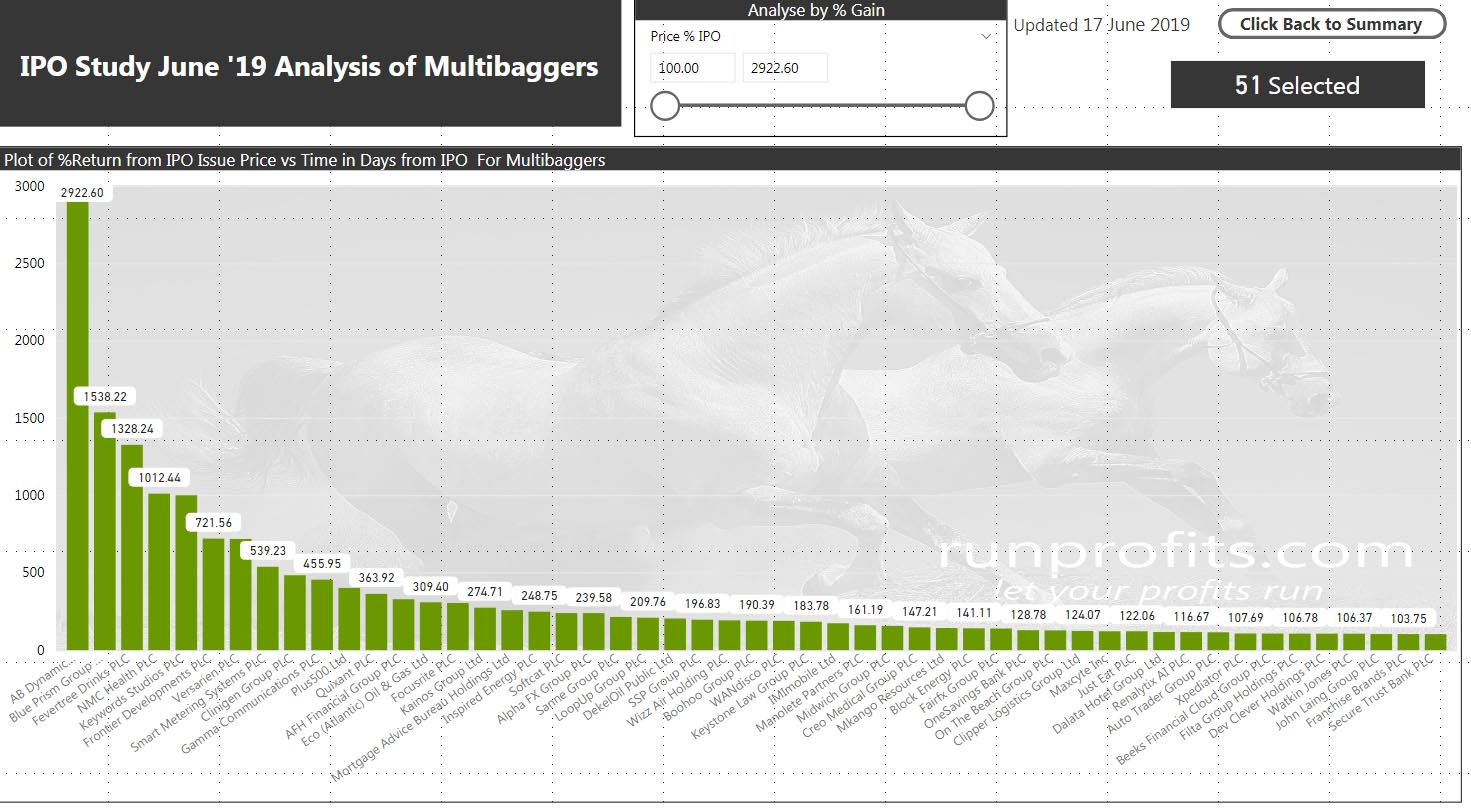The height and width of the screenshot is (810, 1471).
Task: Click the minimum value field showing 100.00
Action: pyautogui.click(x=692, y=68)
